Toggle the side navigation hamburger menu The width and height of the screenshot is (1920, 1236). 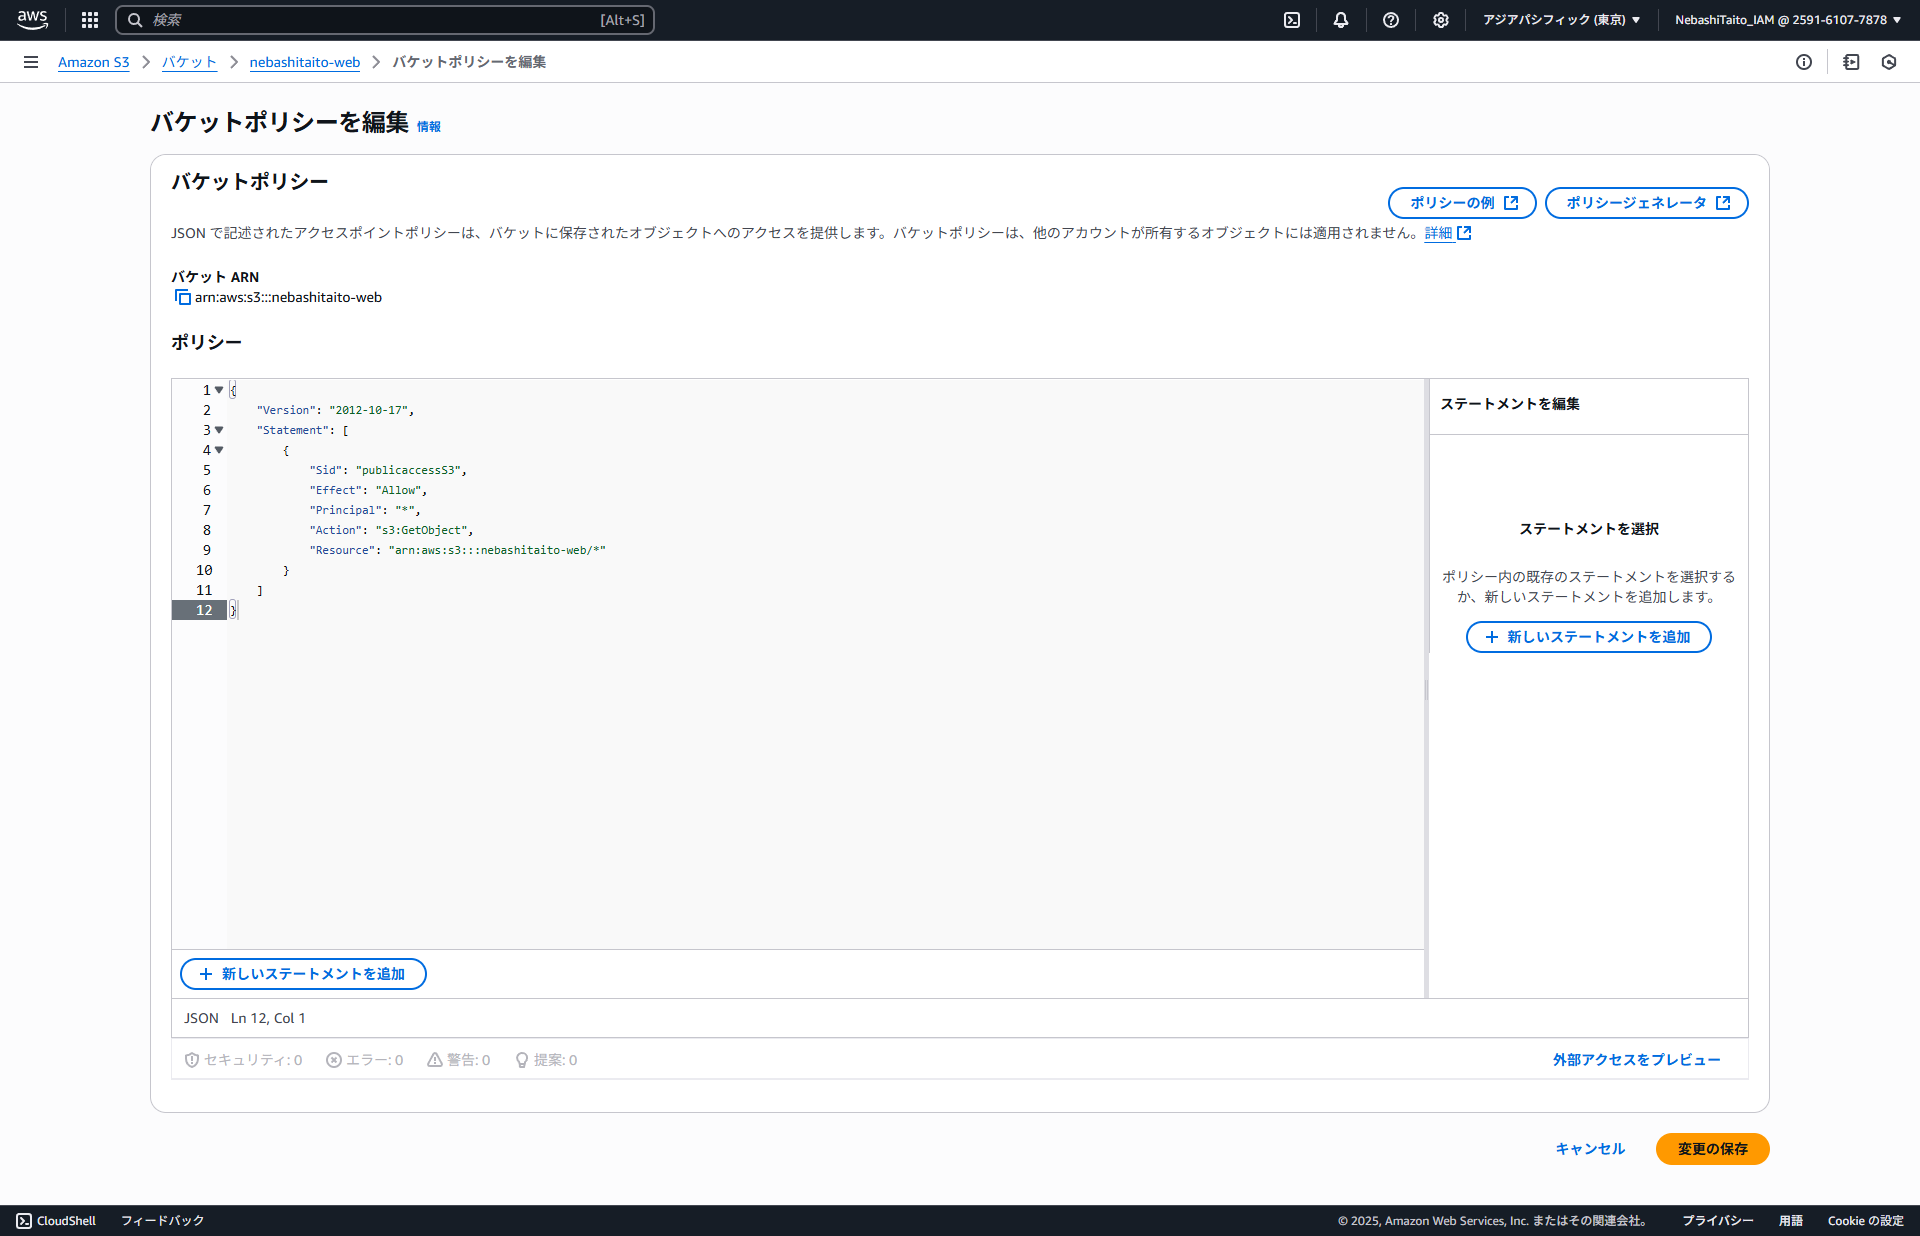click(31, 62)
